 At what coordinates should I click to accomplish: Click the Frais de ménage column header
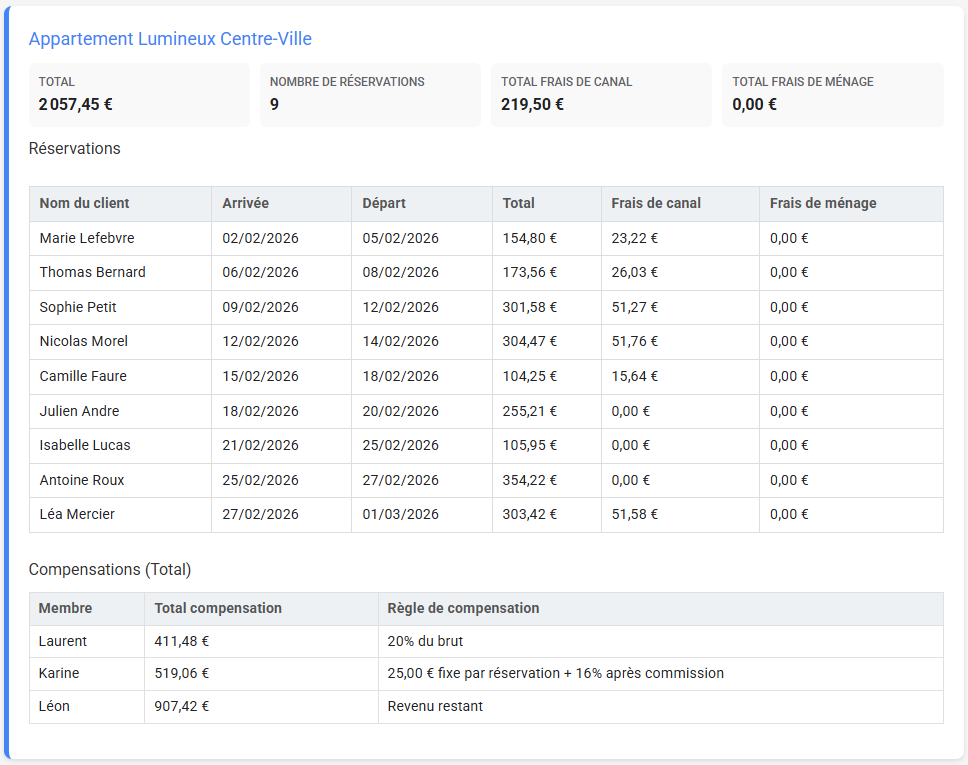(823, 203)
